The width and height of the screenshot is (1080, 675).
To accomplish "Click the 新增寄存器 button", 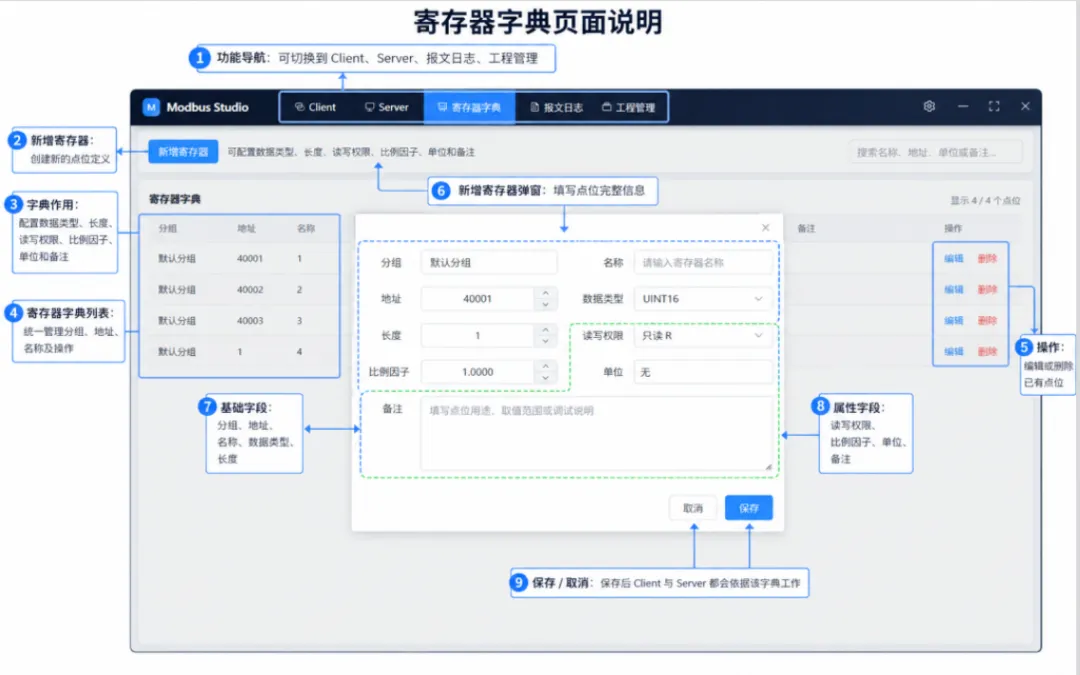I will [183, 152].
